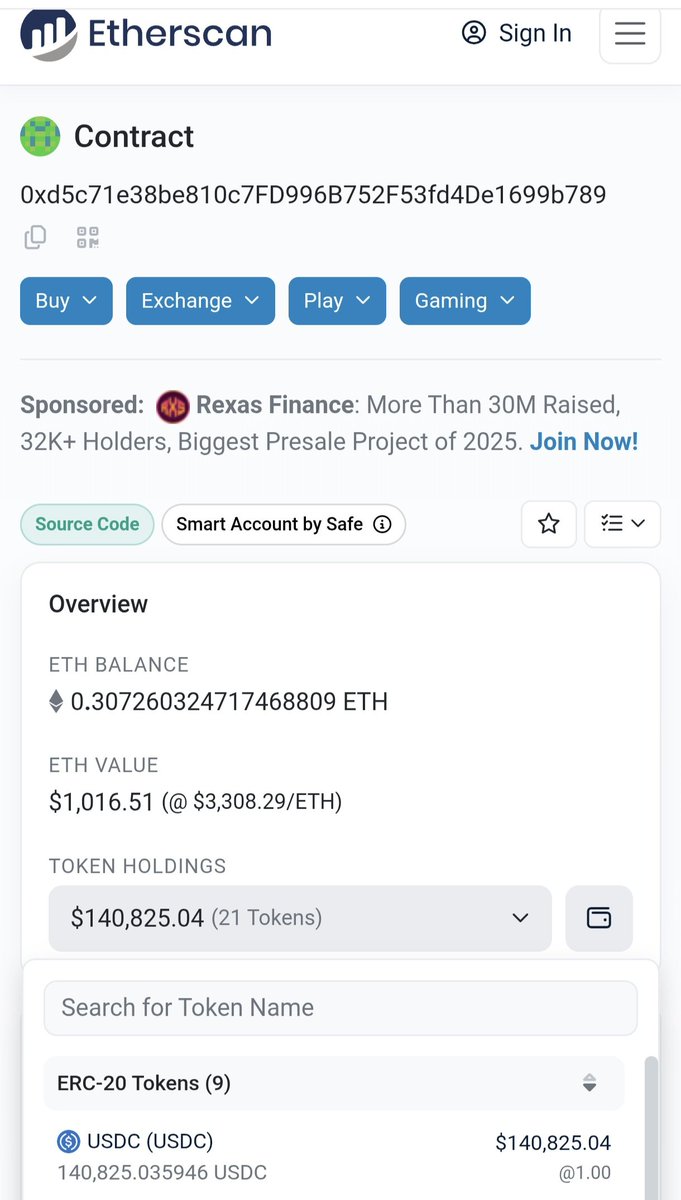Viewport: 681px width, 1200px height.
Task: Select the USDC $140,825.04 value
Action: 553,1142
